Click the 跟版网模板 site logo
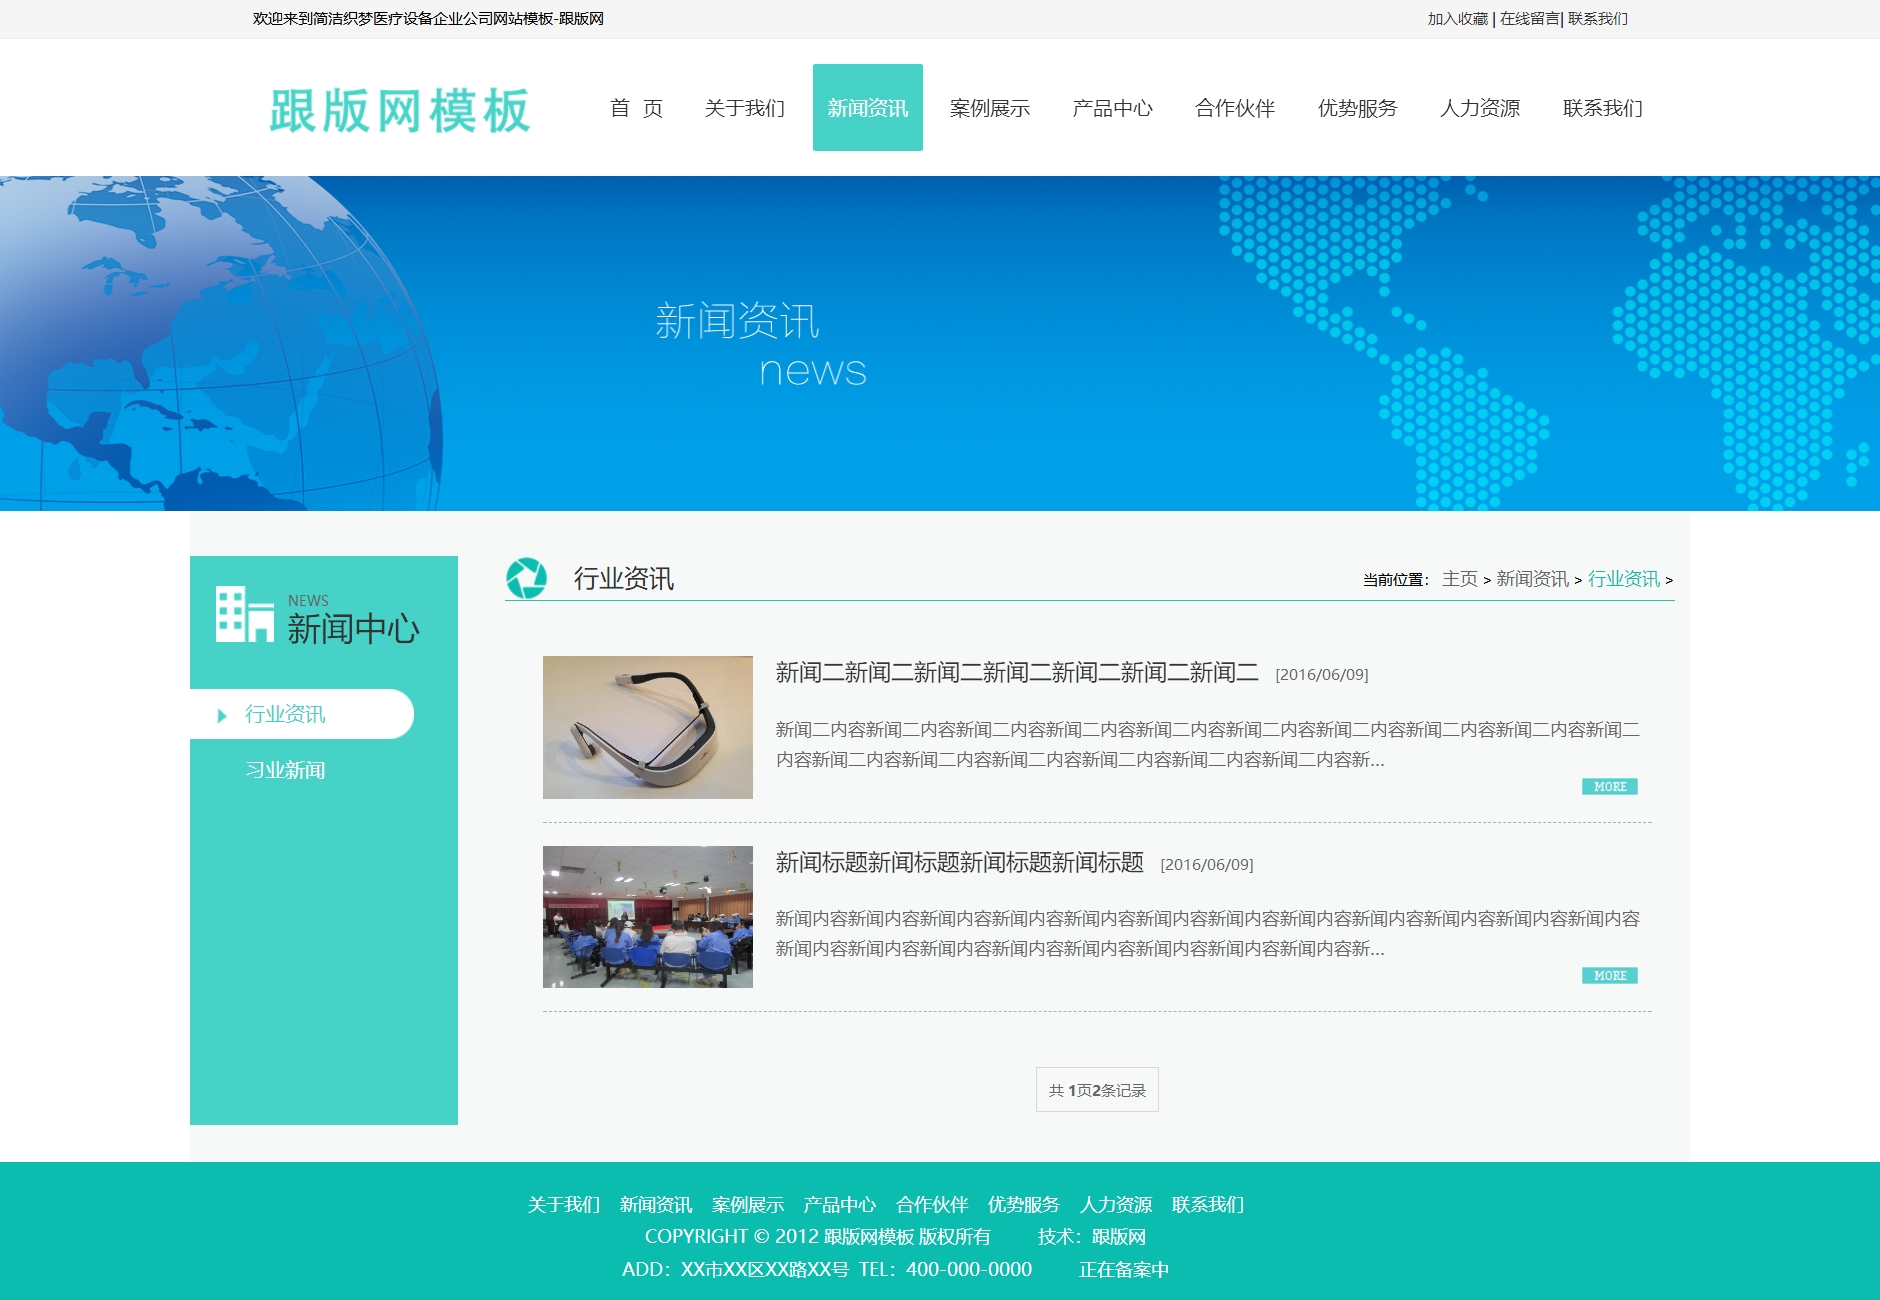Viewport: 1880px width, 1300px height. (x=399, y=110)
